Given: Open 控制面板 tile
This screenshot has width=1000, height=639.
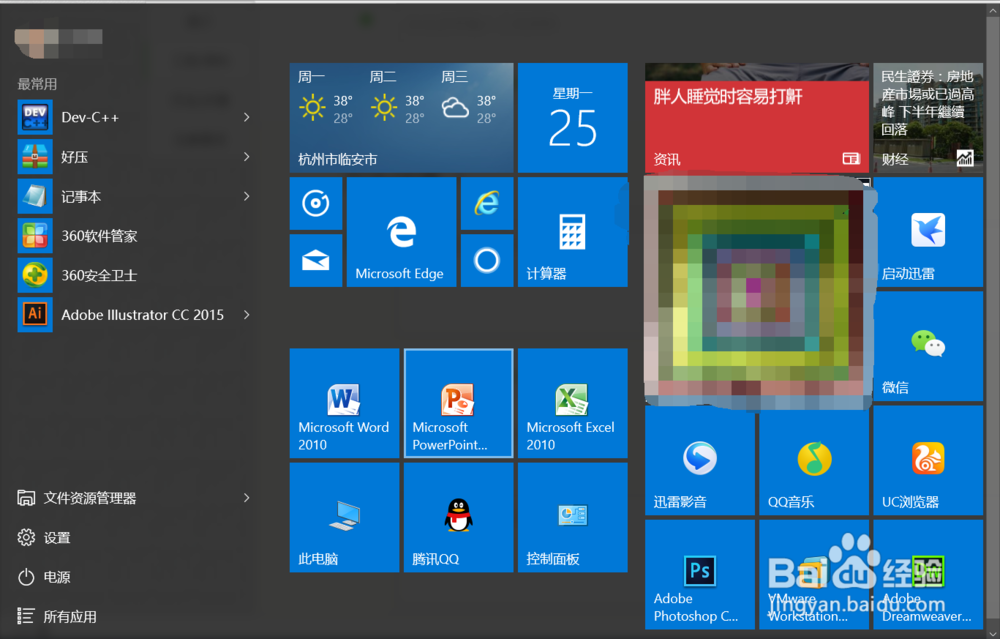Looking at the screenshot, I should [573, 518].
